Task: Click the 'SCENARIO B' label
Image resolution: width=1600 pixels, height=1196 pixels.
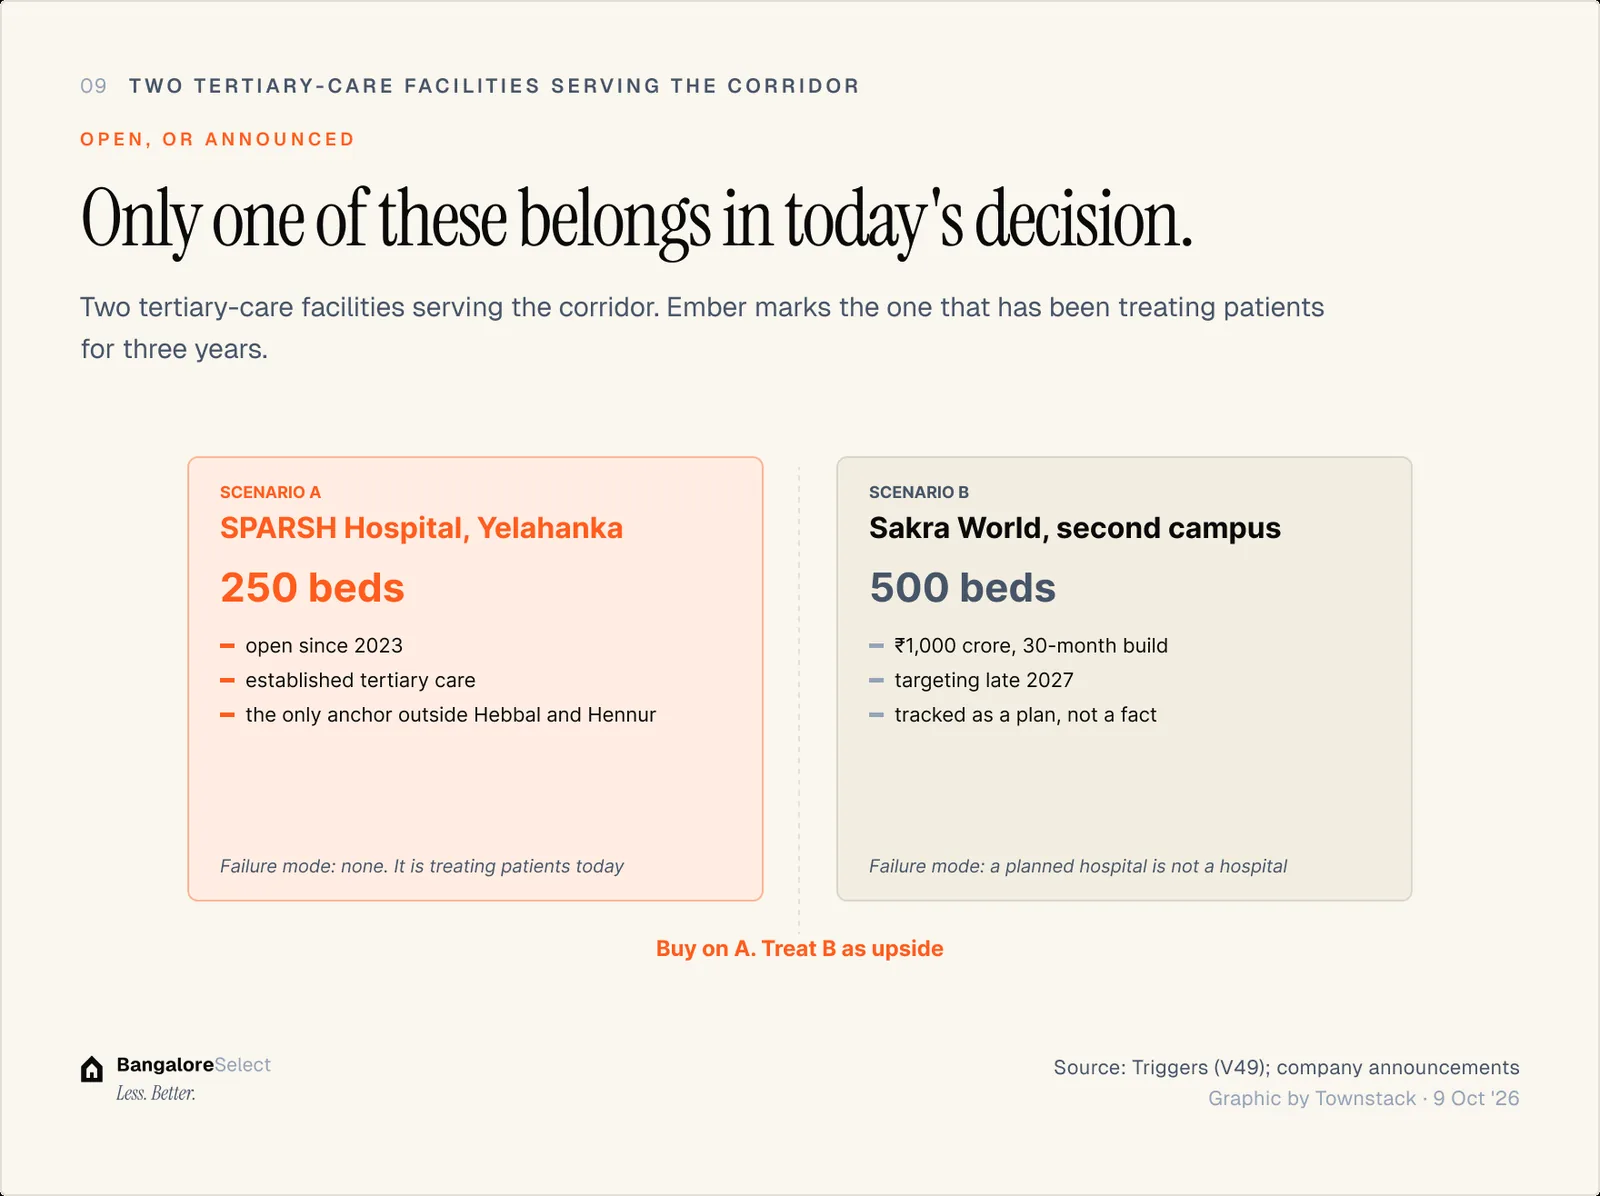Action: 919,492
